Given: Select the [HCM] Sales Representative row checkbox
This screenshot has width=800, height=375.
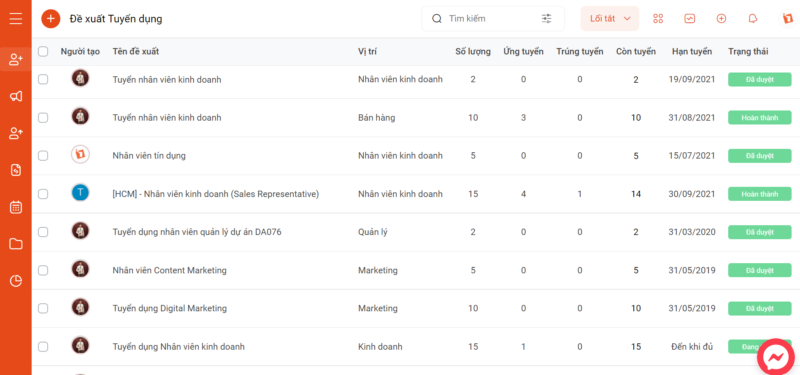Looking at the screenshot, I should click(43, 194).
